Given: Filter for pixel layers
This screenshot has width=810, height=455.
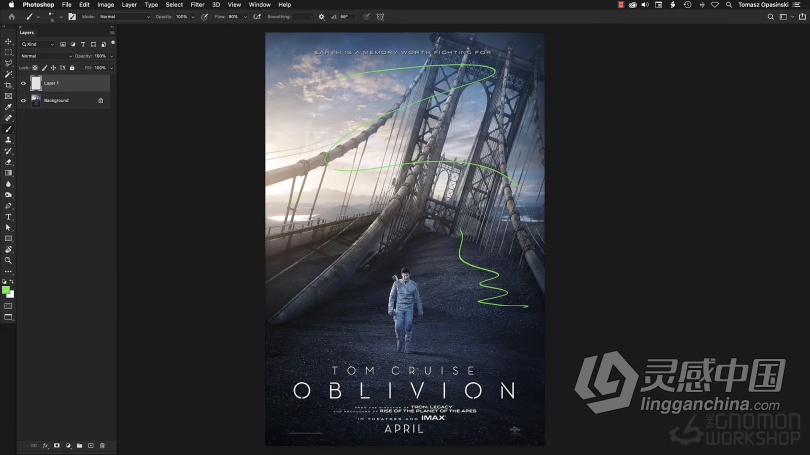Looking at the screenshot, I should point(63,44).
